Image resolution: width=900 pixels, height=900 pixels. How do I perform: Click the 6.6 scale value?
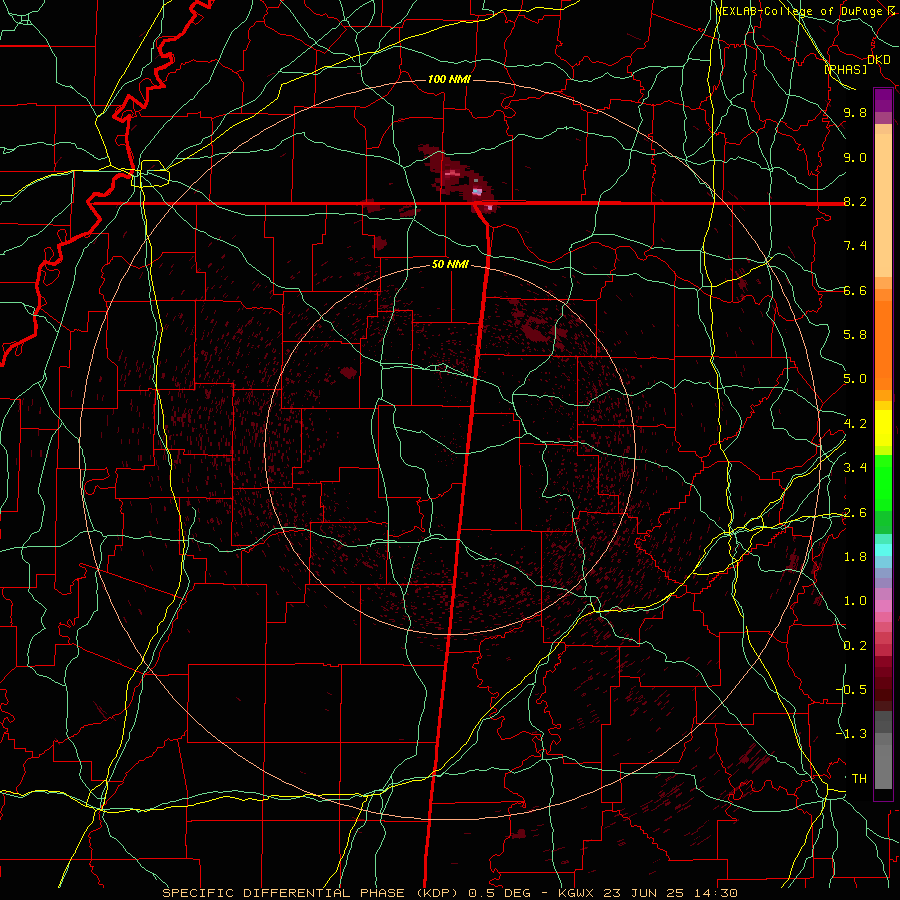855,290
